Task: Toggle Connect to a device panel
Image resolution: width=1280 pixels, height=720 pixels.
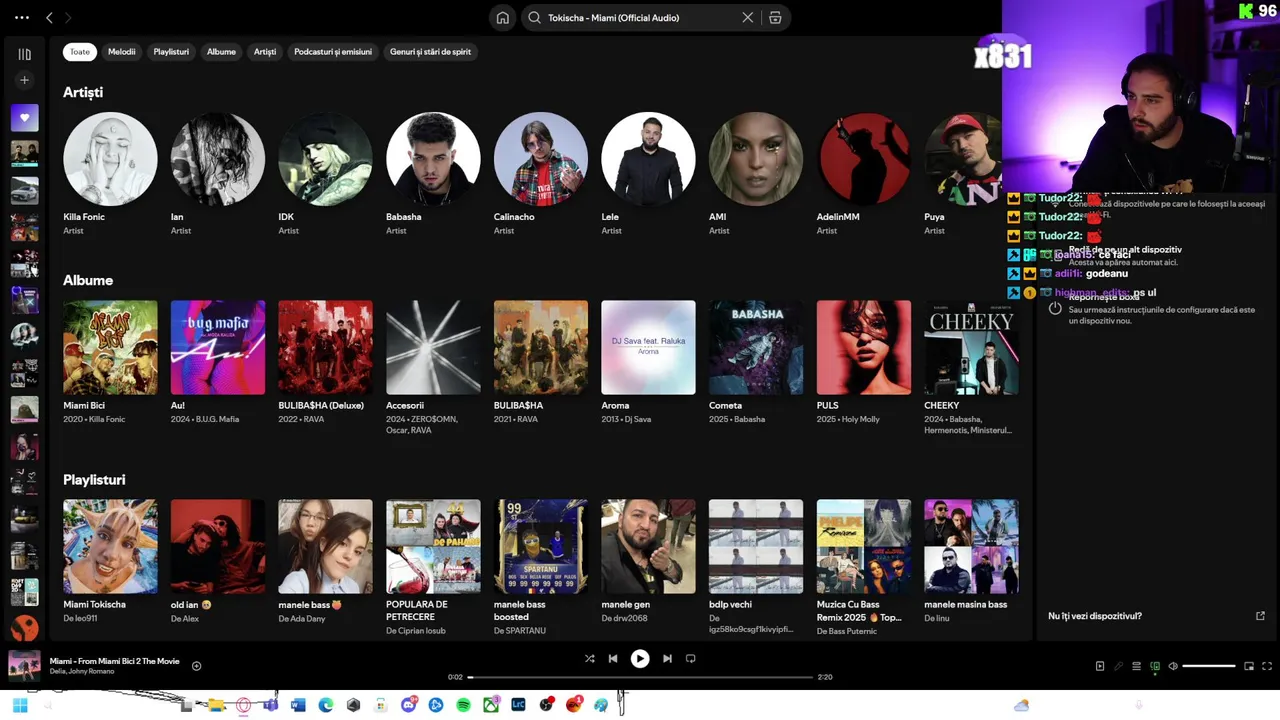Action: pyautogui.click(x=1155, y=666)
